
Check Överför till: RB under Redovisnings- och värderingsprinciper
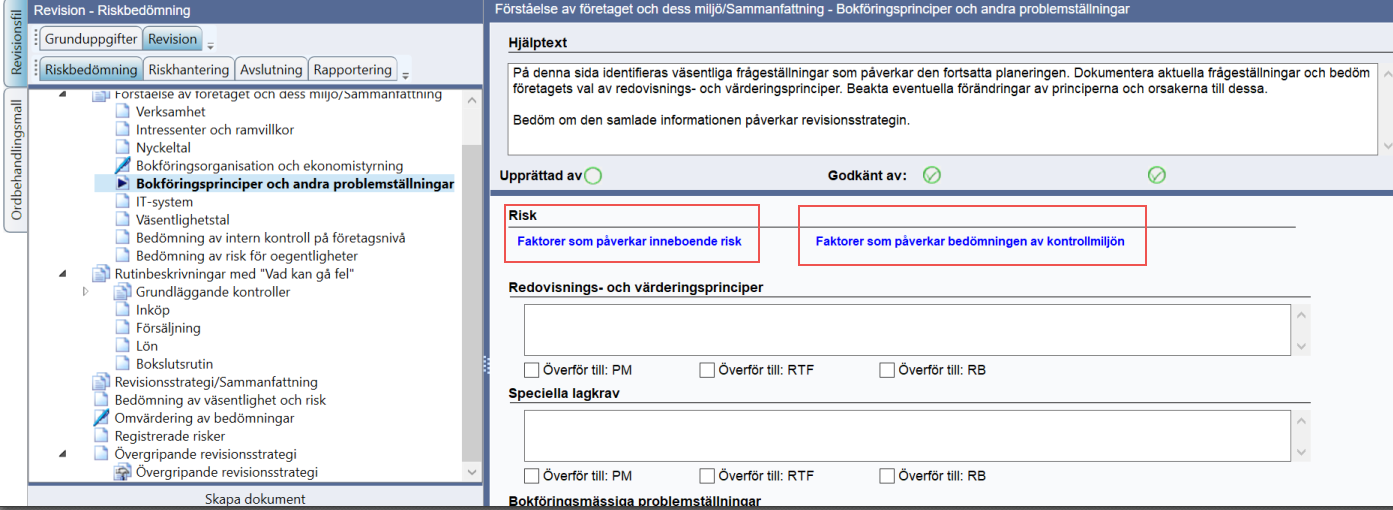[x=887, y=370]
